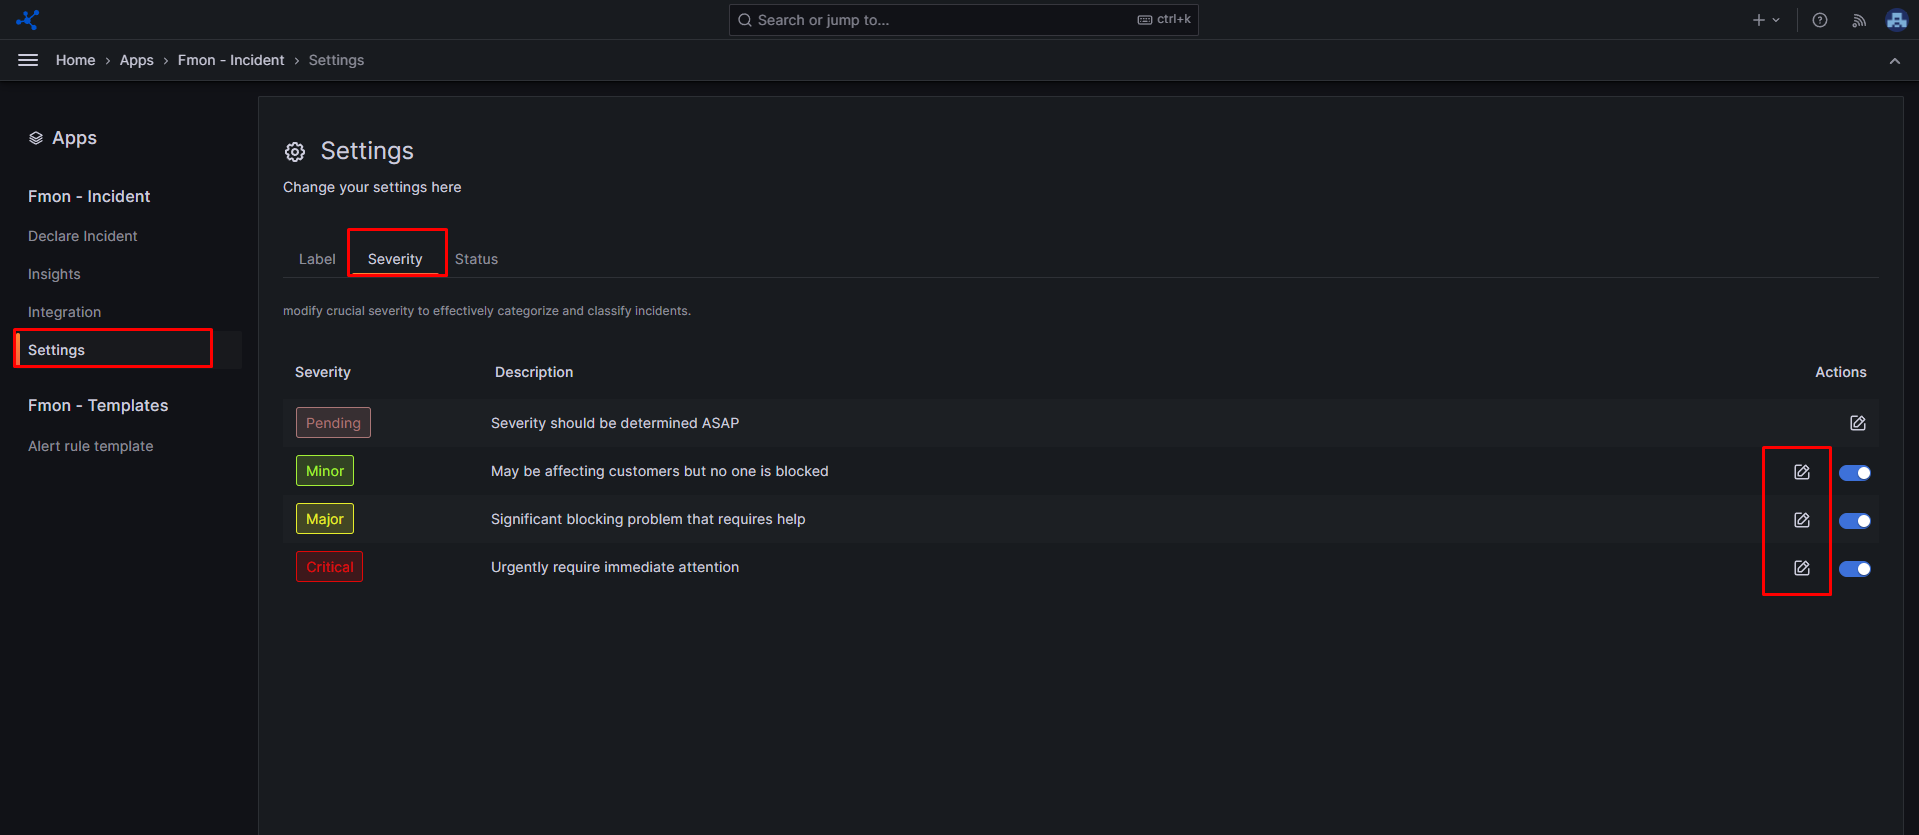Disable the Critical severity toggle
This screenshot has height=835, width=1919.
(x=1855, y=569)
